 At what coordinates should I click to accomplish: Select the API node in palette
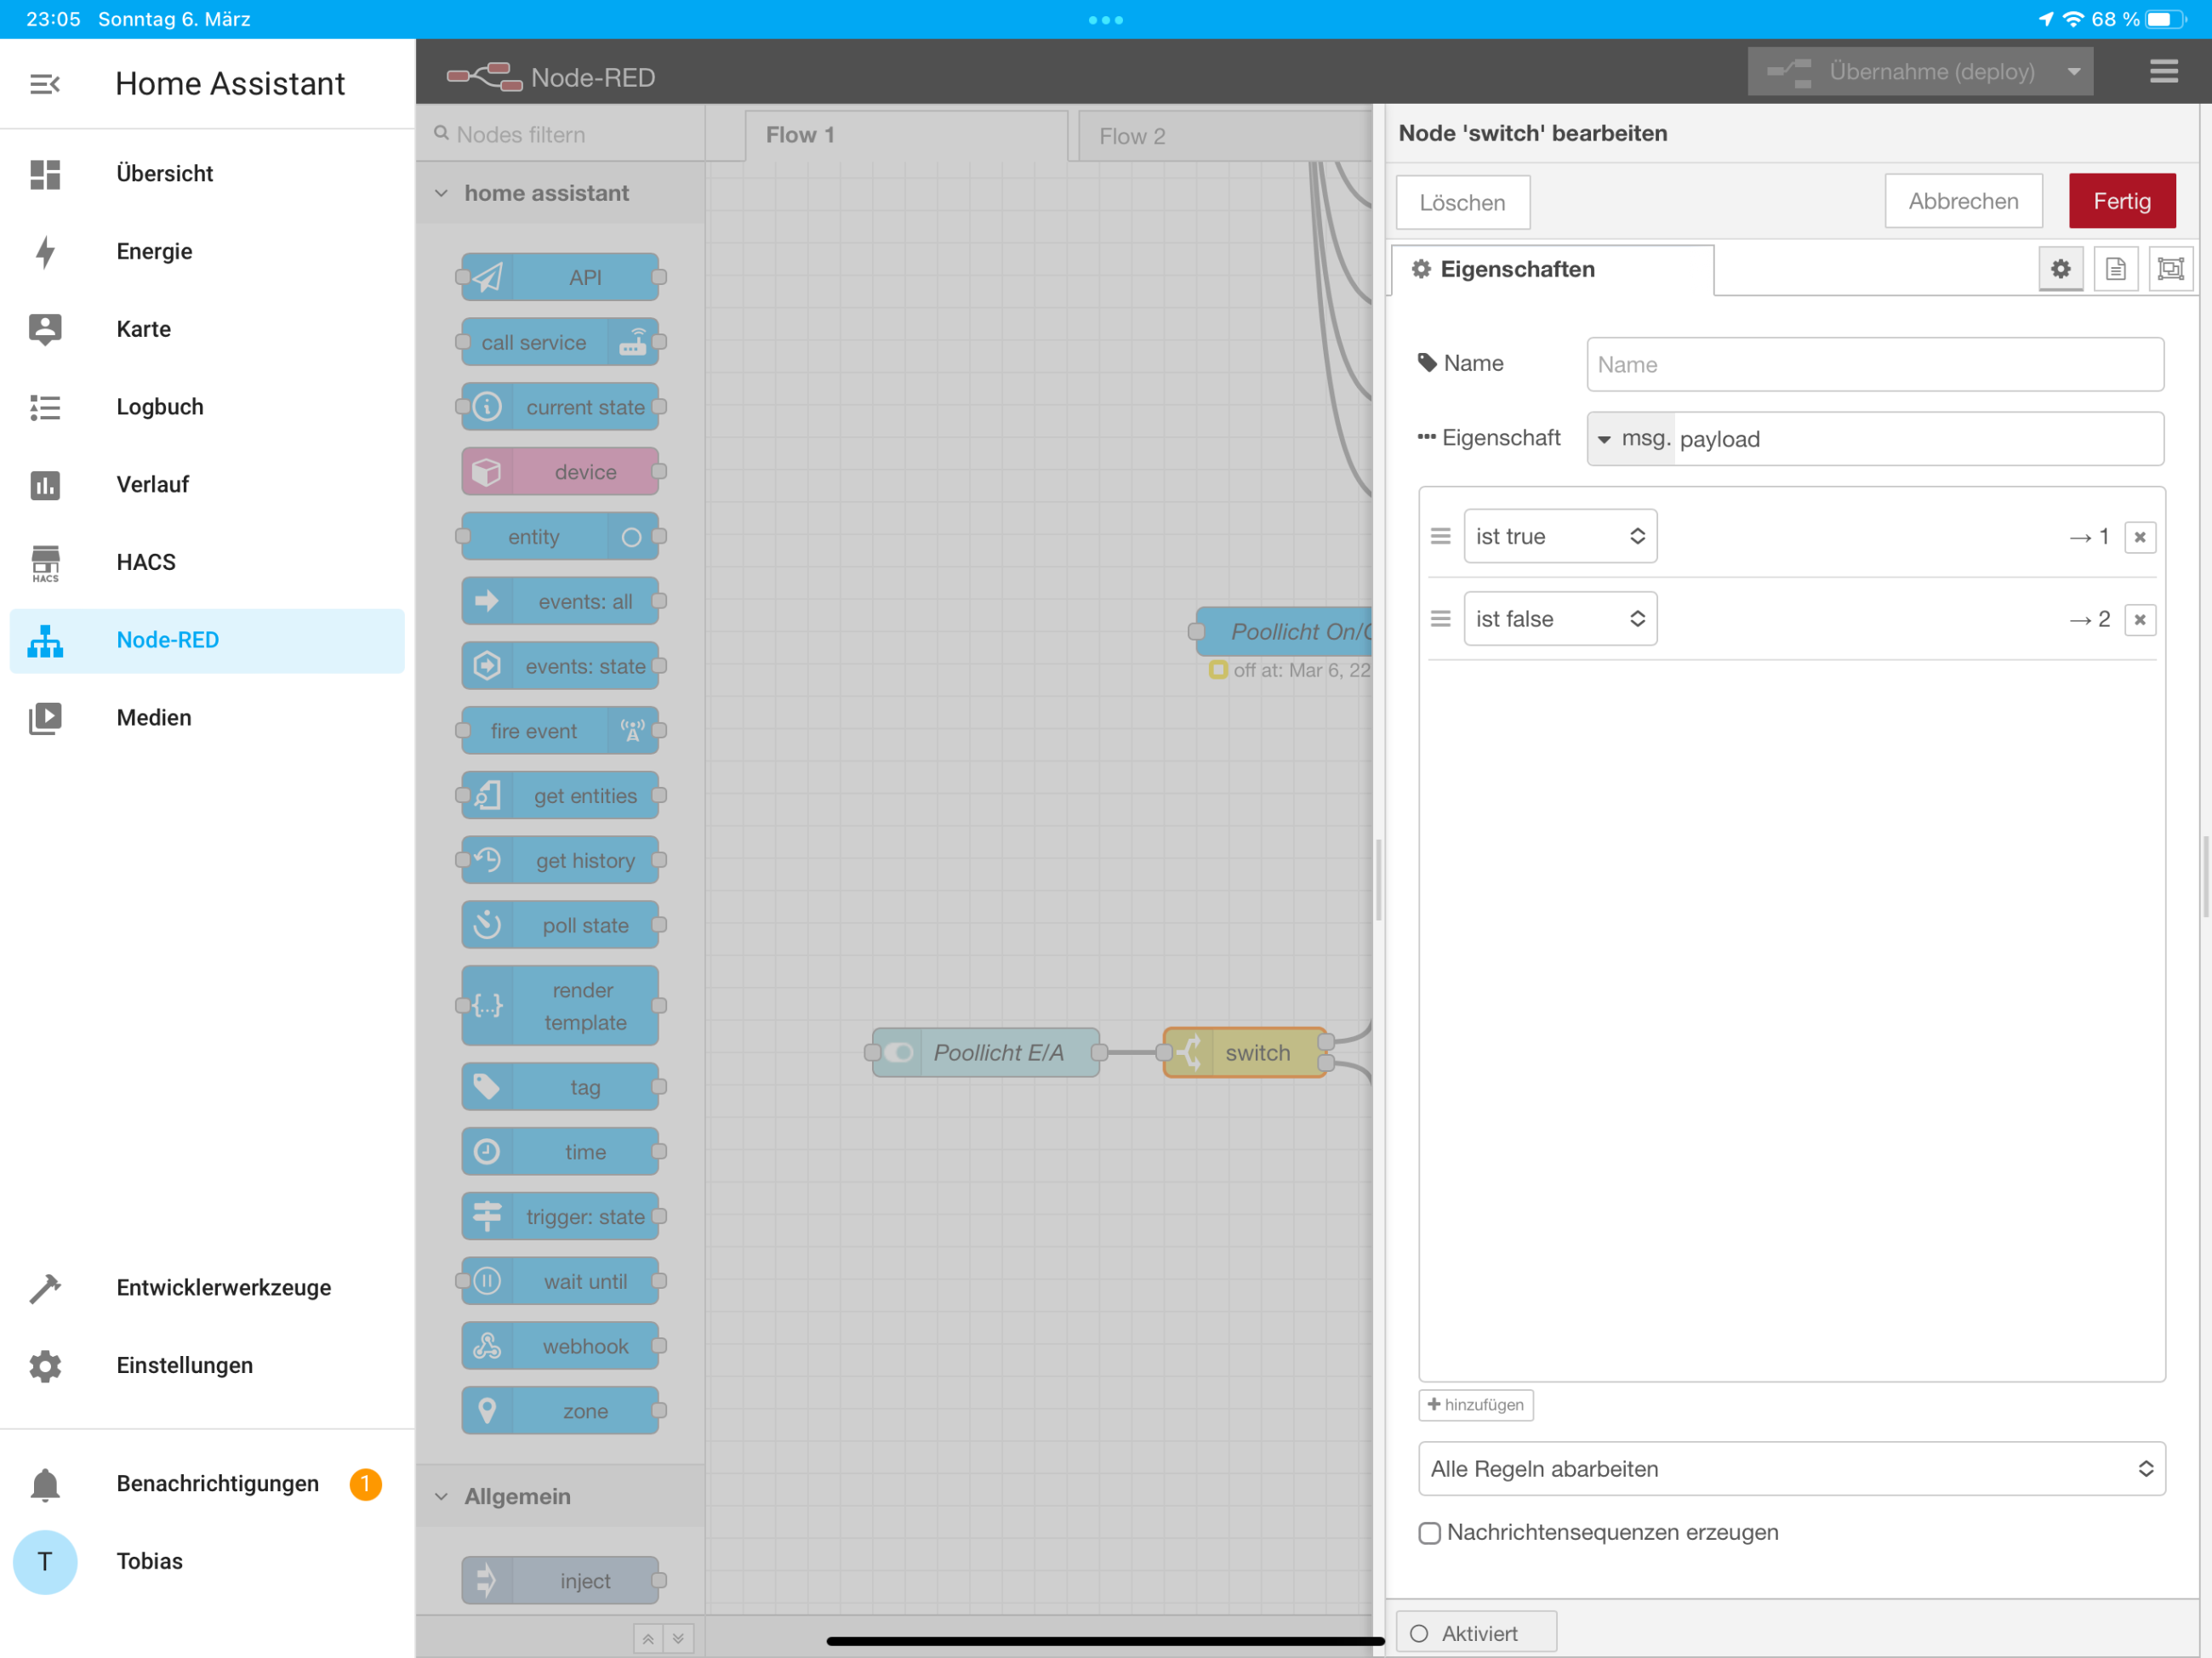(560, 278)
